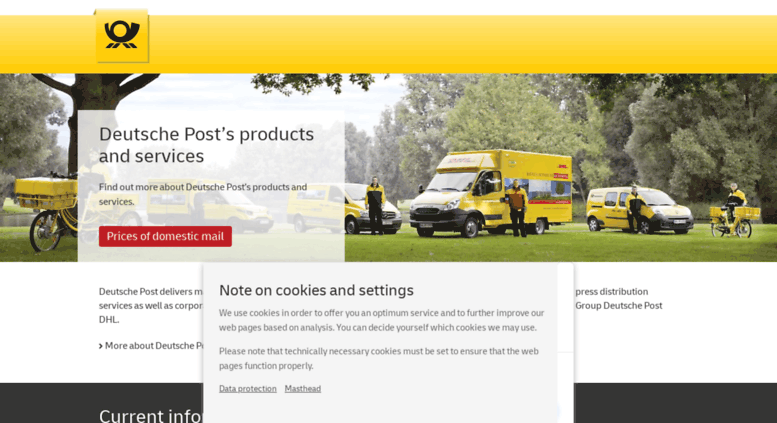
Task: Select the Deutsche Post's products and services headline
Action: coord(206,145)
